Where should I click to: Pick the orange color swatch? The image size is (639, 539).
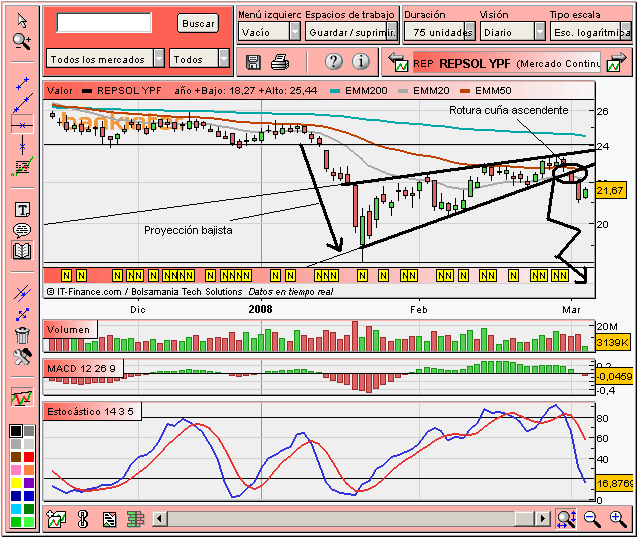click(x=29, y=470)
